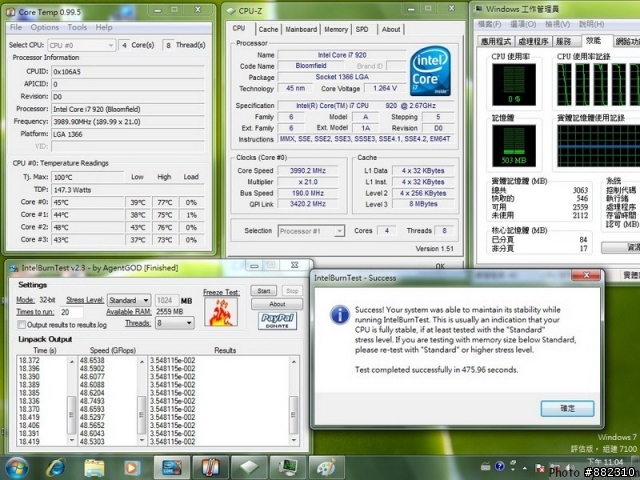Click the flag Action Center tray icon
Image resolution: width=640 pixels, height=480 pixels.
[x=540, y=467]
